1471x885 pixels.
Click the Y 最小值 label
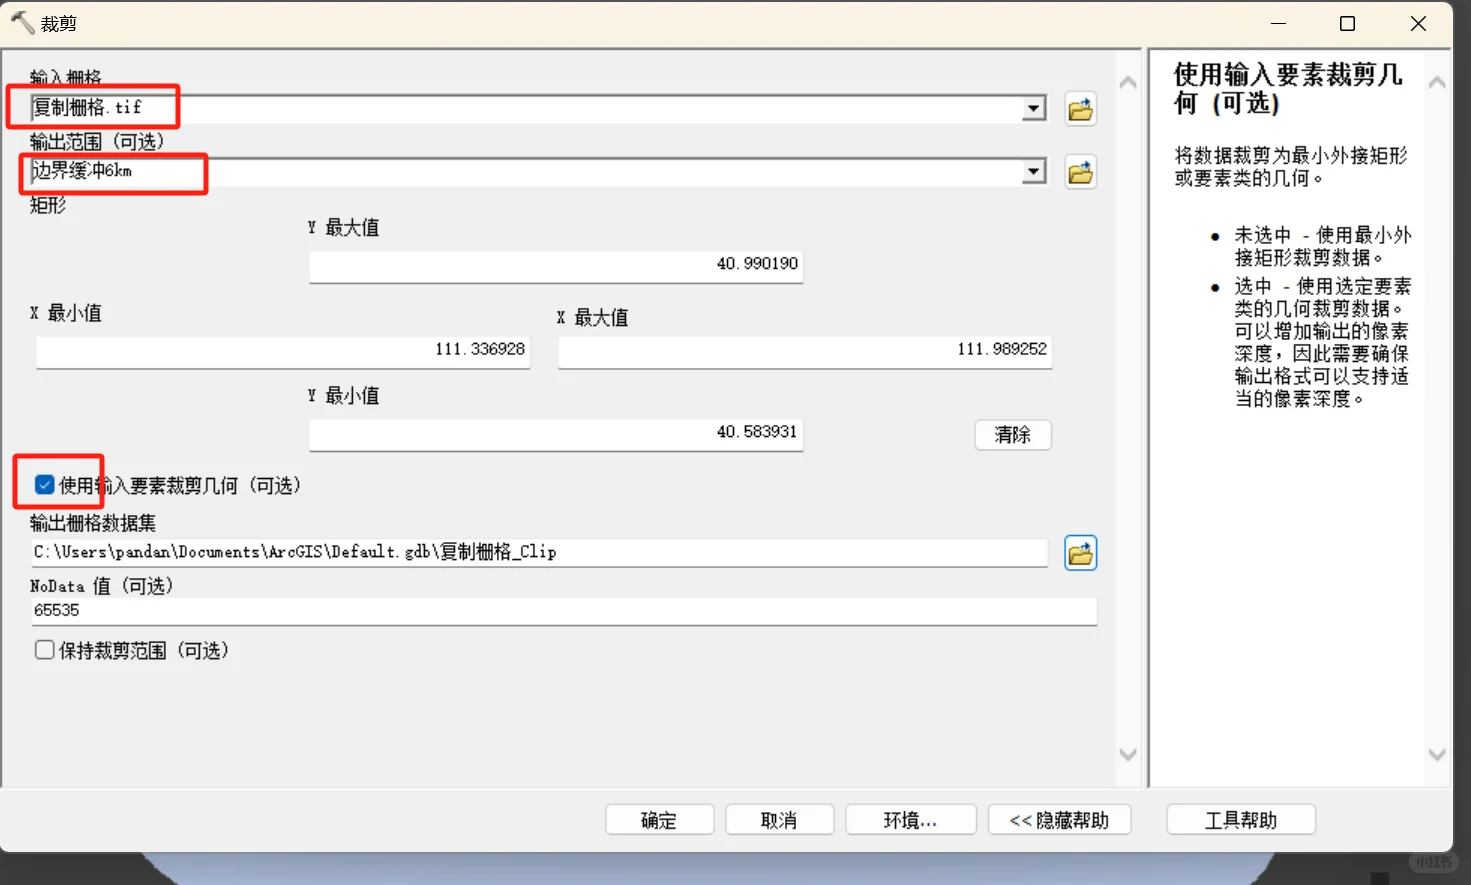(343, 396)
